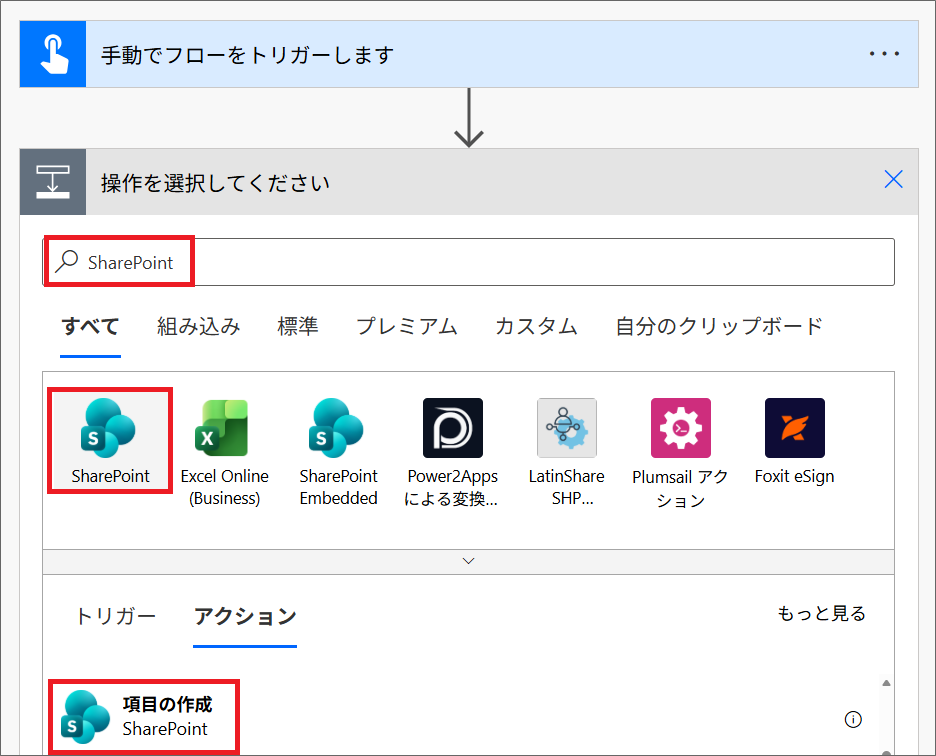Click the choose operation step icon
936x756 pixels.
[53, 182]
